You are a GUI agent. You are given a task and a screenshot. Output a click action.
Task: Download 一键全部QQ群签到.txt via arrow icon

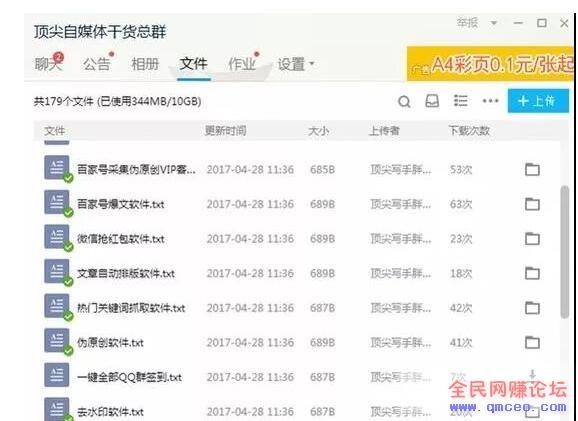pyautogui.click(x=532, y=374)
